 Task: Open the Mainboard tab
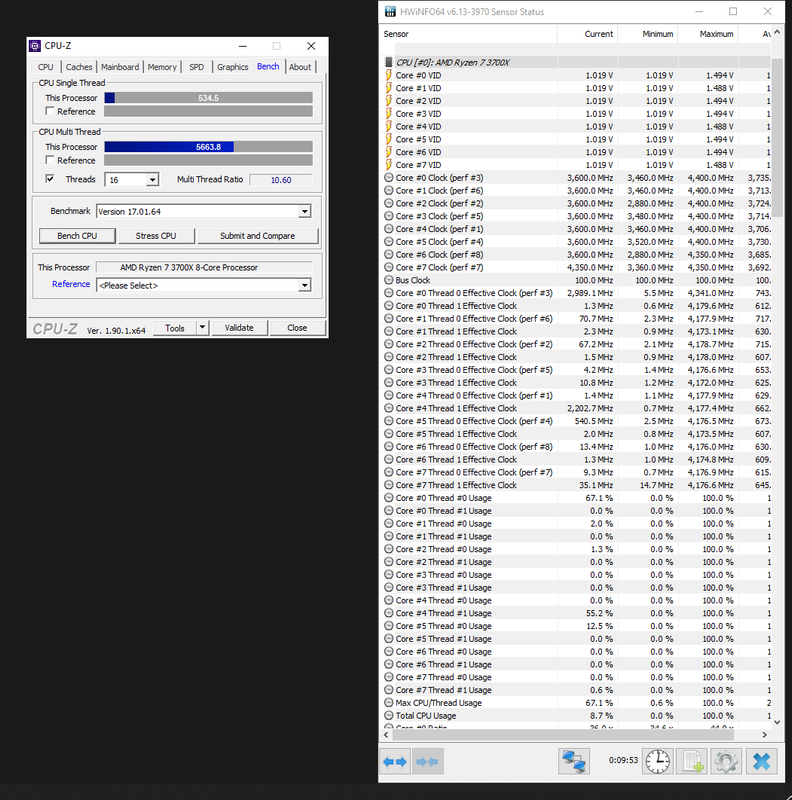pyautogui.click(x=120, y=67)
